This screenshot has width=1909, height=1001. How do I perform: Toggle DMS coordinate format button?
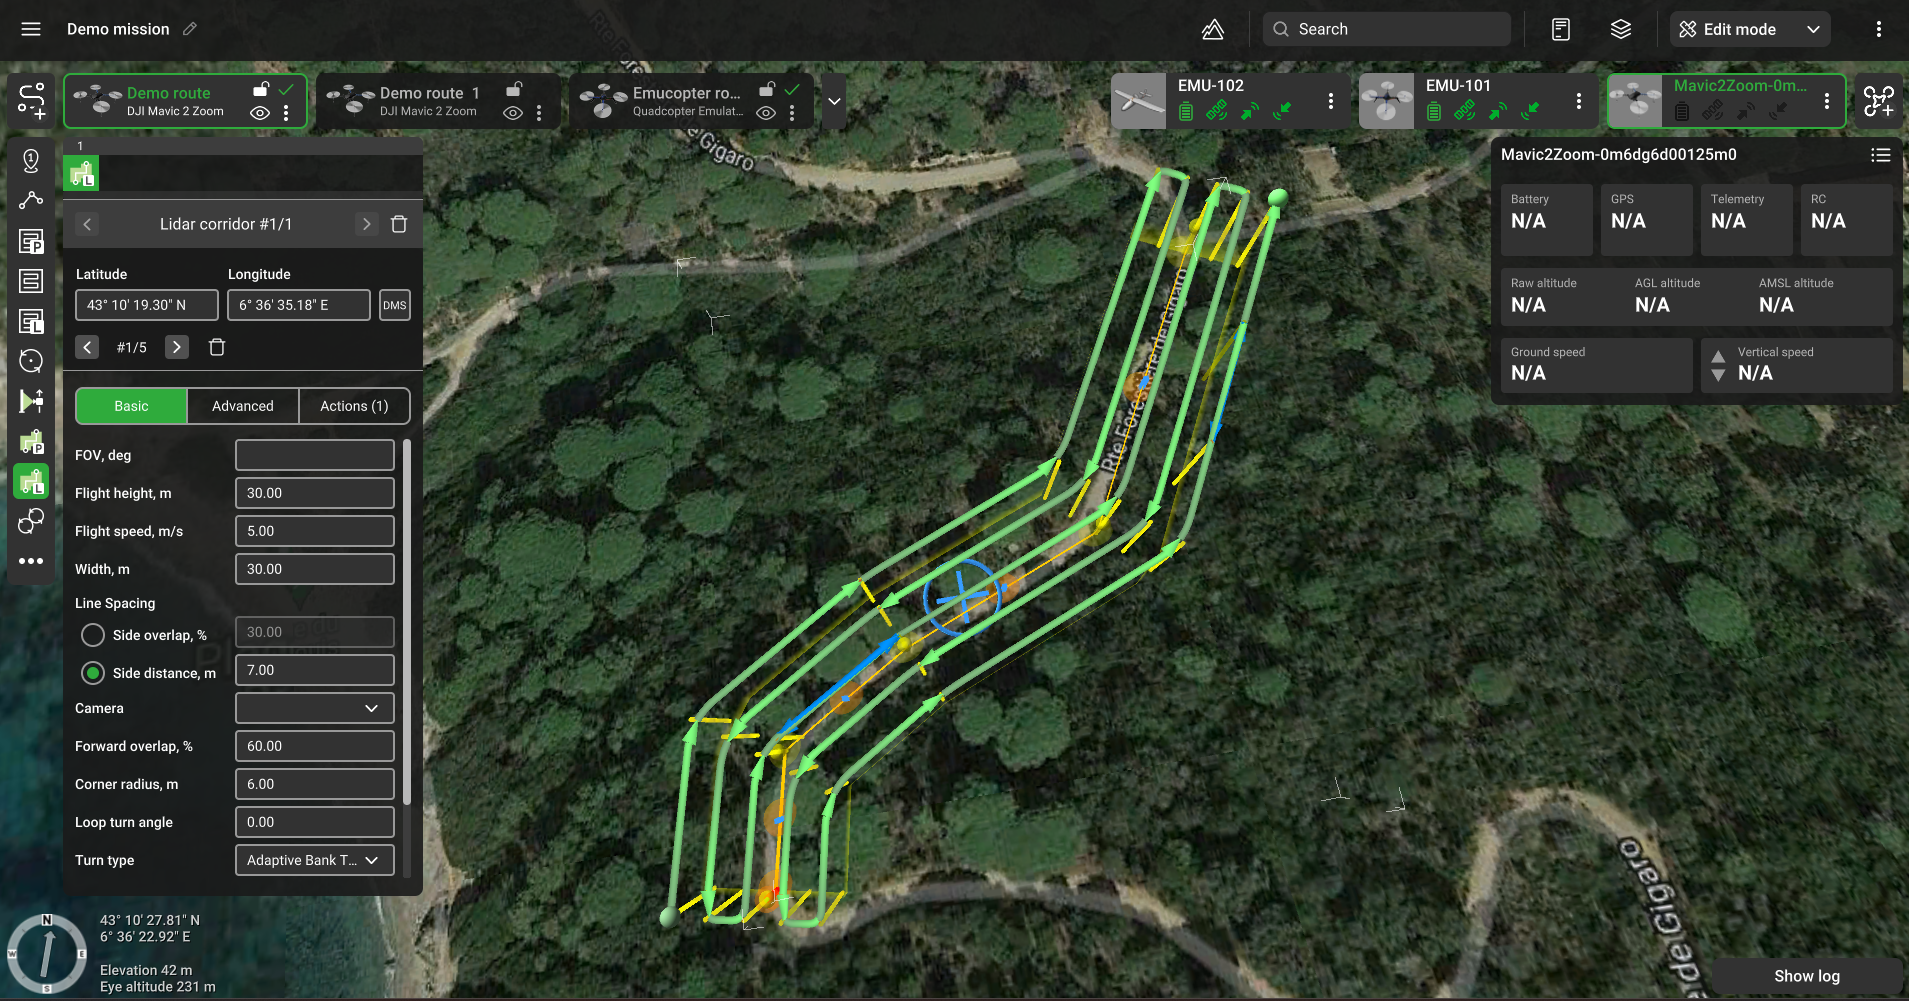pos(395,305)
